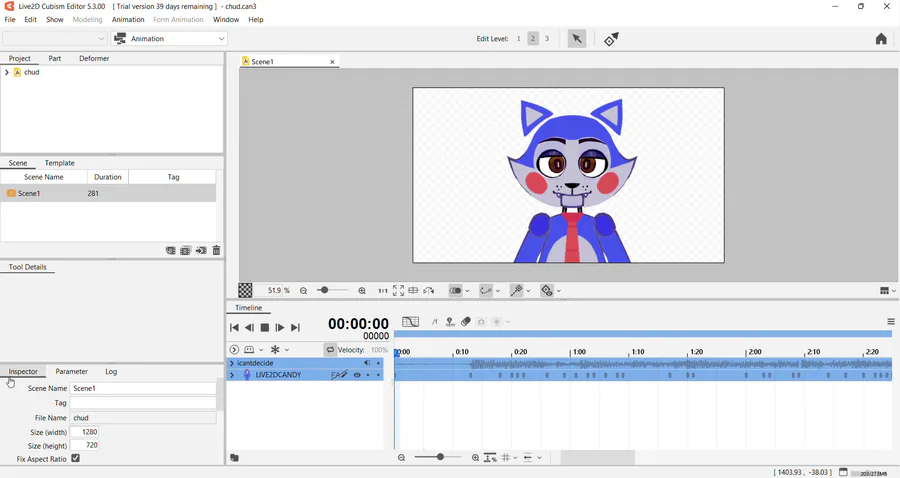Click the timeline marker pin icon
900x478 pixels.
coord(450,322)
